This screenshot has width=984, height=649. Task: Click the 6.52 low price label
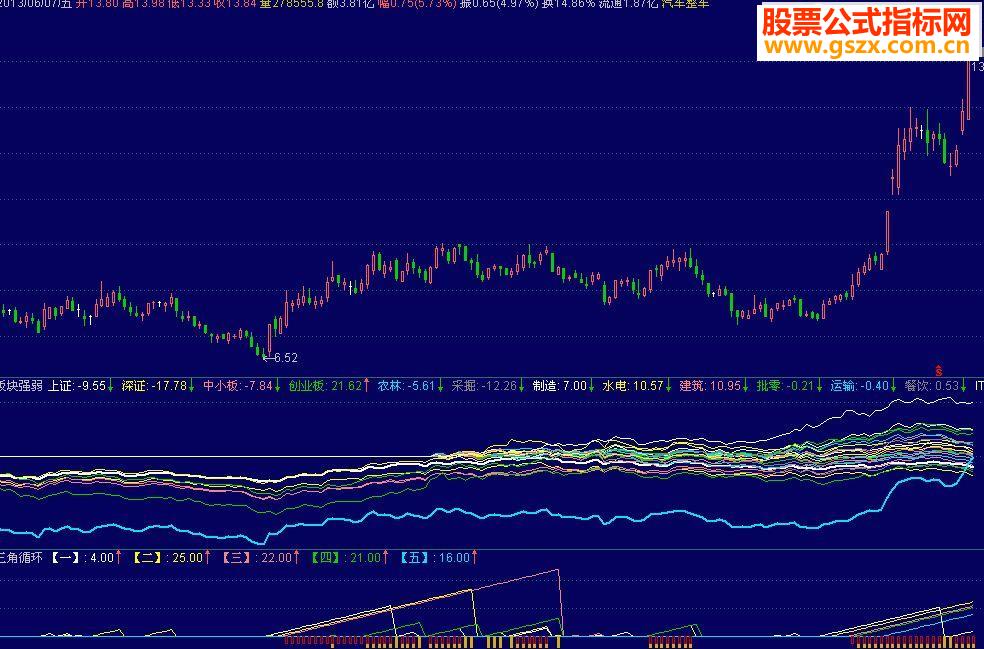(x=286, y=358)
